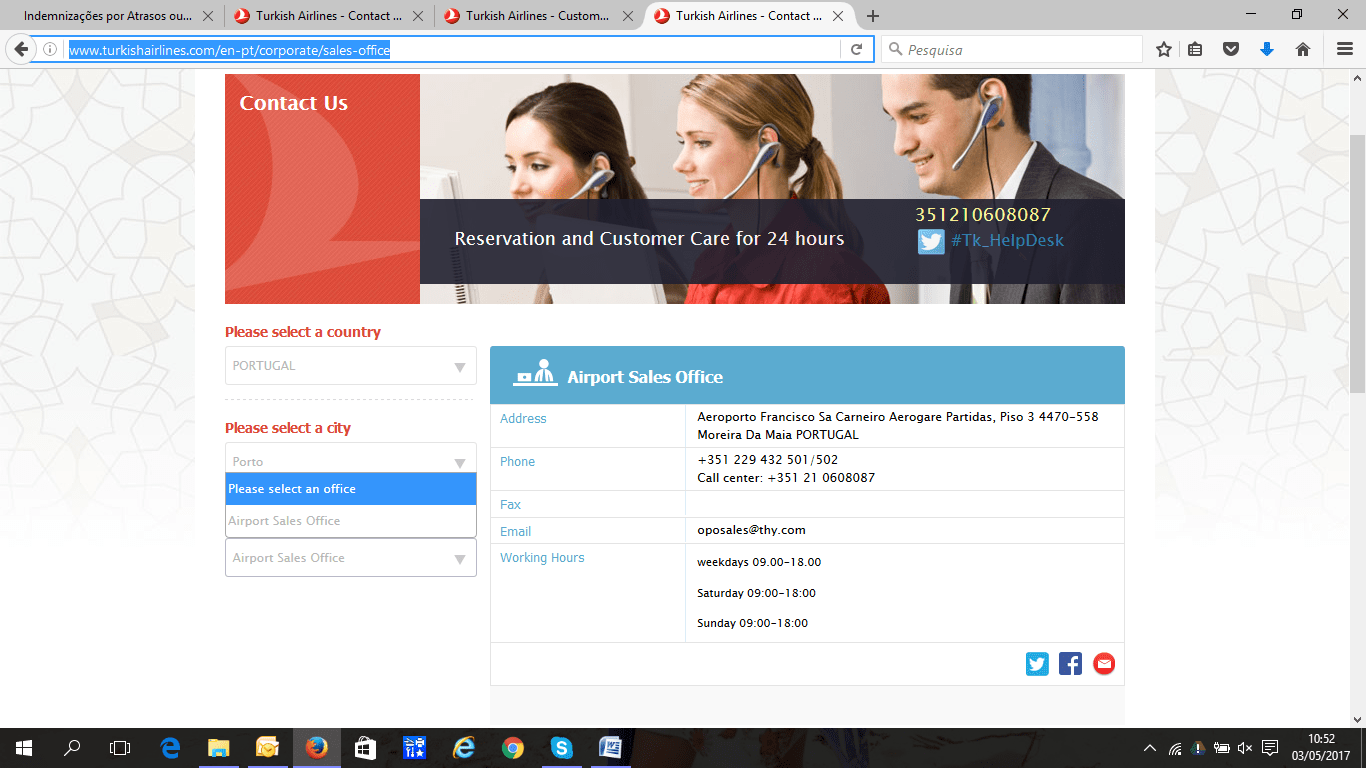Close the Turkish Airlines - Custom tab
Image resolution: width=1366 pixels, height=768 pixels.
point(627,16)
